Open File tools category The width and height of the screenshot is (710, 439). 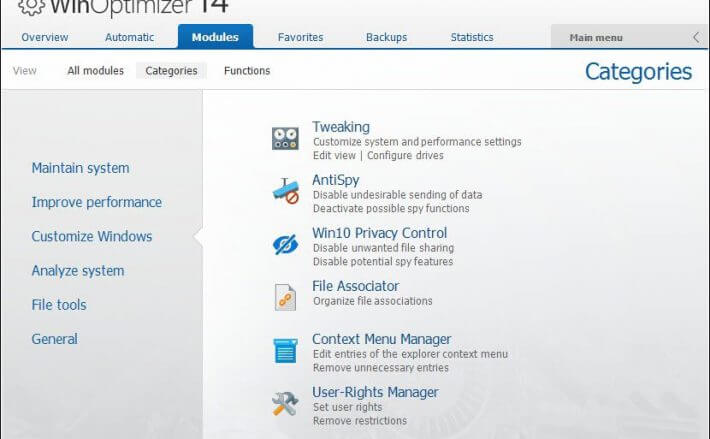pyautogui.click(x=59, y=305)
